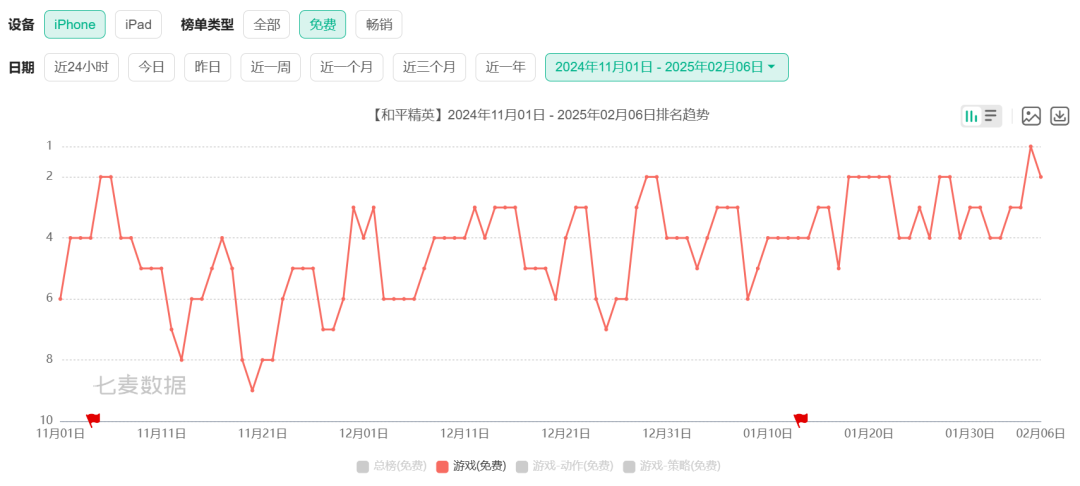Choose 畅销 chart type

pos(379,25)
